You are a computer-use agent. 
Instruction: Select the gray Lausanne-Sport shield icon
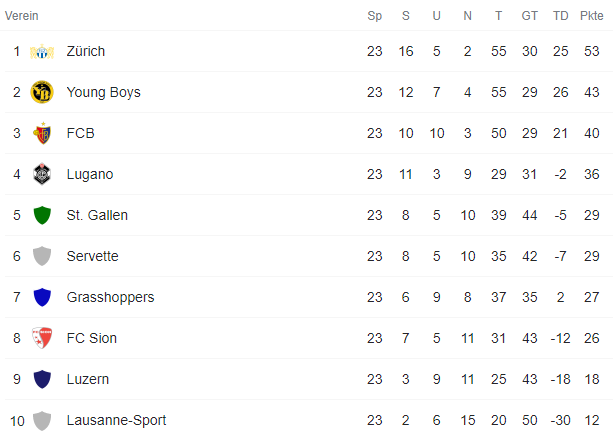42,421
